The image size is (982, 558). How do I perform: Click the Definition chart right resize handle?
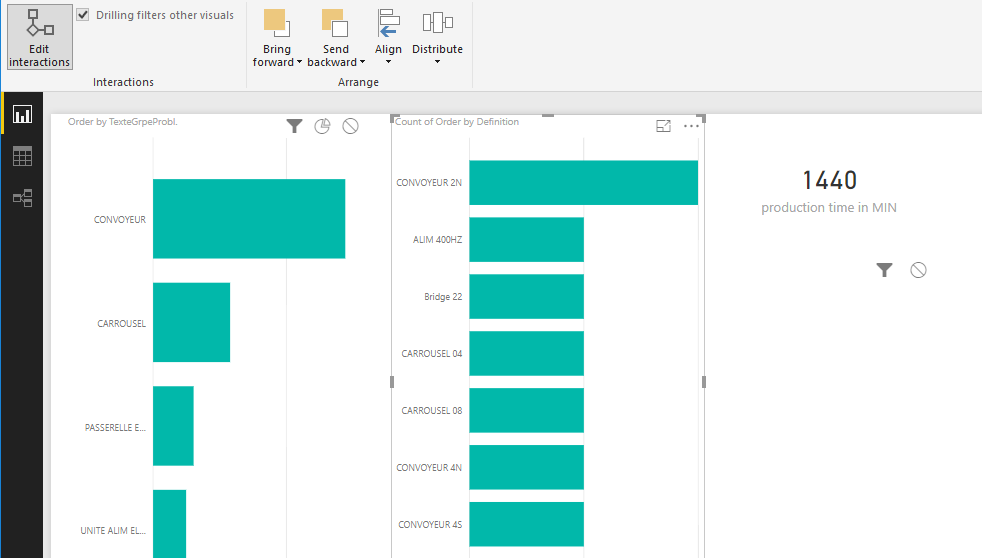click(x=704, y=381)
